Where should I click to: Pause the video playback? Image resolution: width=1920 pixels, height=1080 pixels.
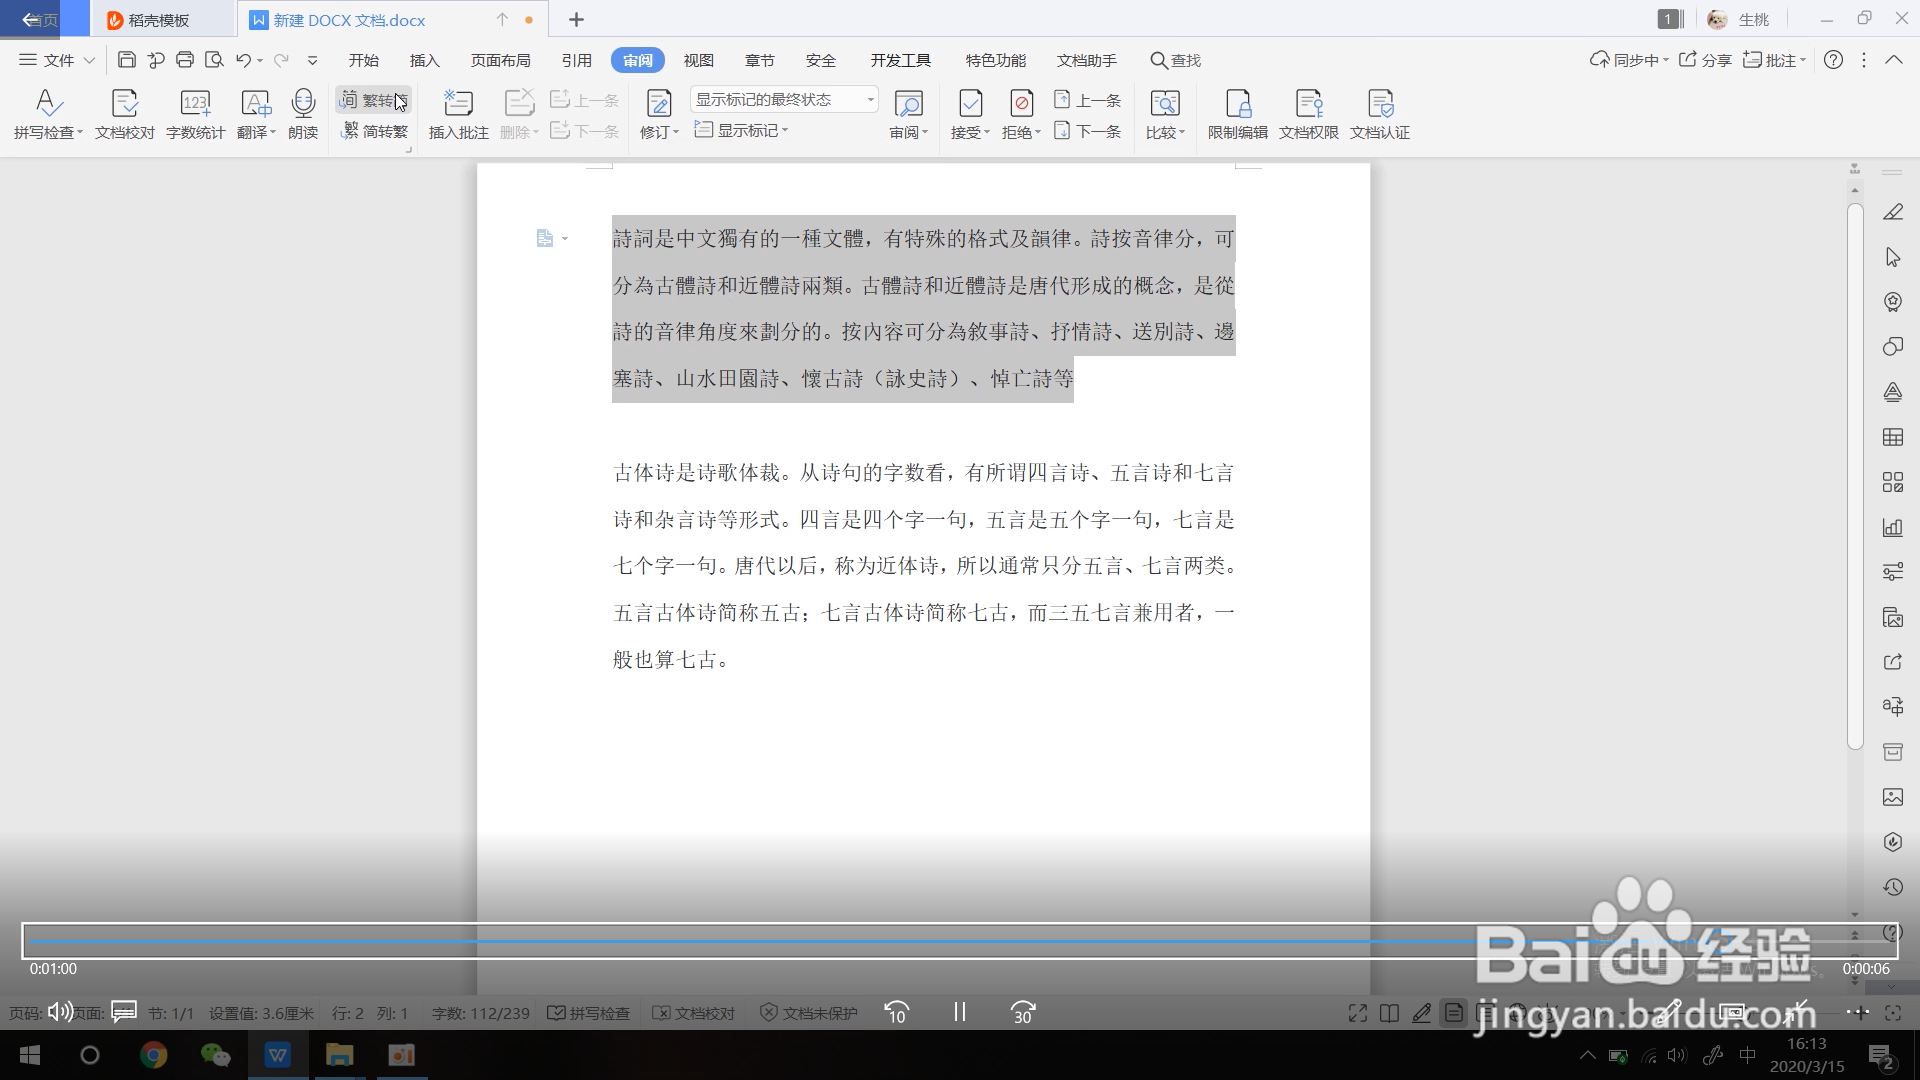coord(959,1012)
